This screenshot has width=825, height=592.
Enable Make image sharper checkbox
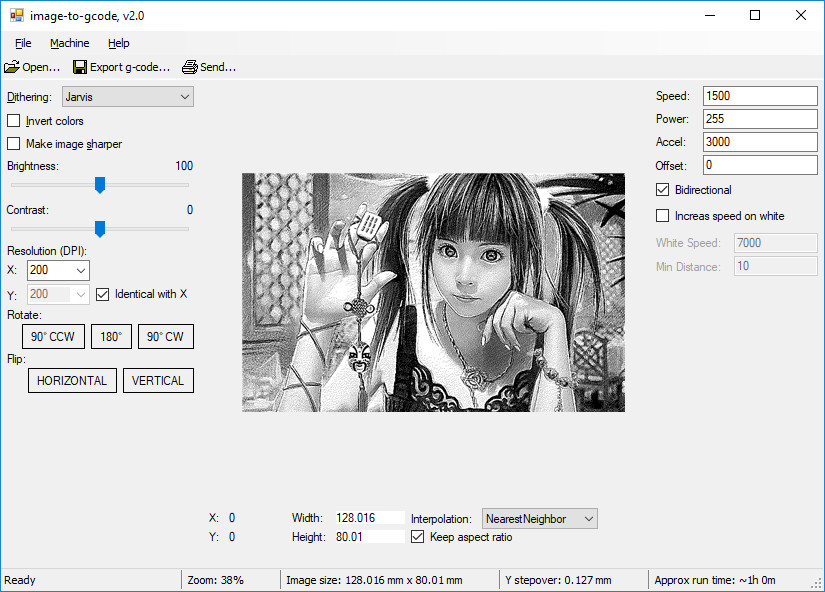pyautogui.click(x=14, y=144)
